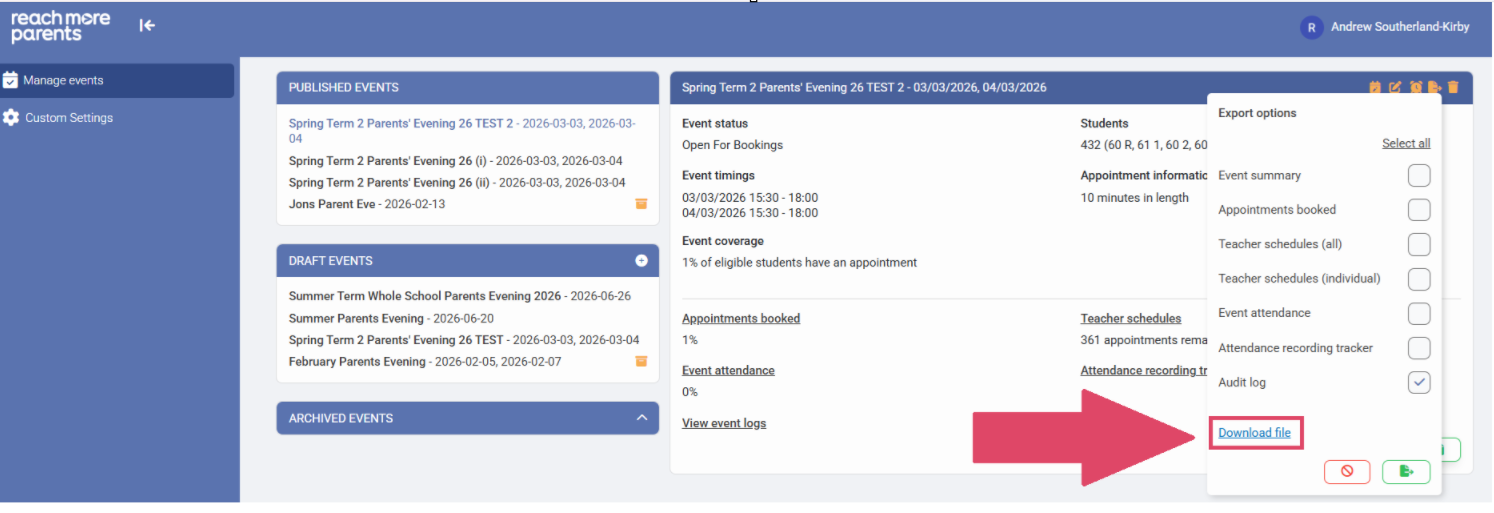
Task: Open Manage events in the sidebar
Action: coord(63,81)
